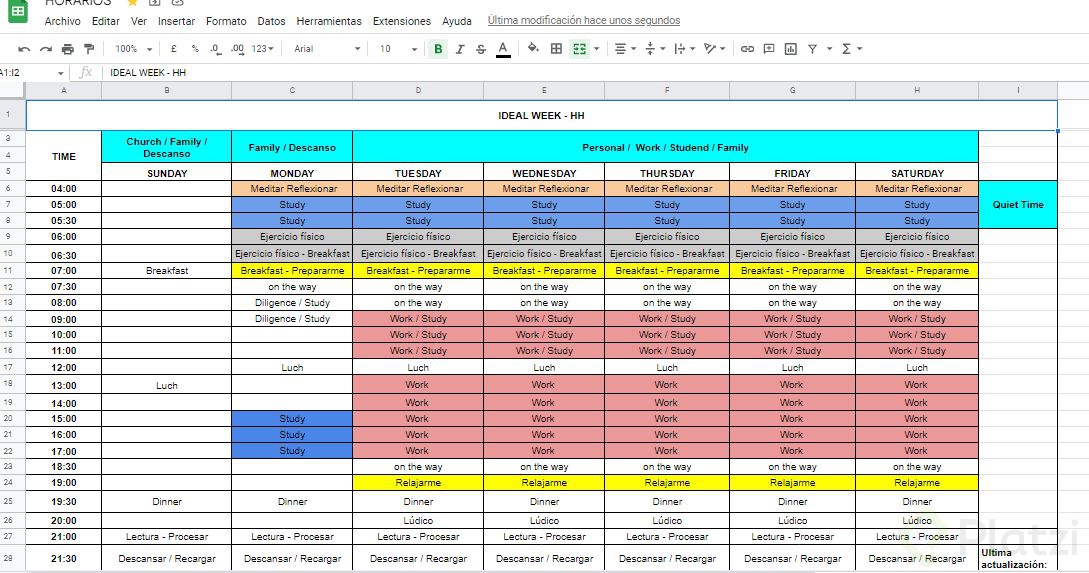Open the Arial font dropdown

coord(326,49)
